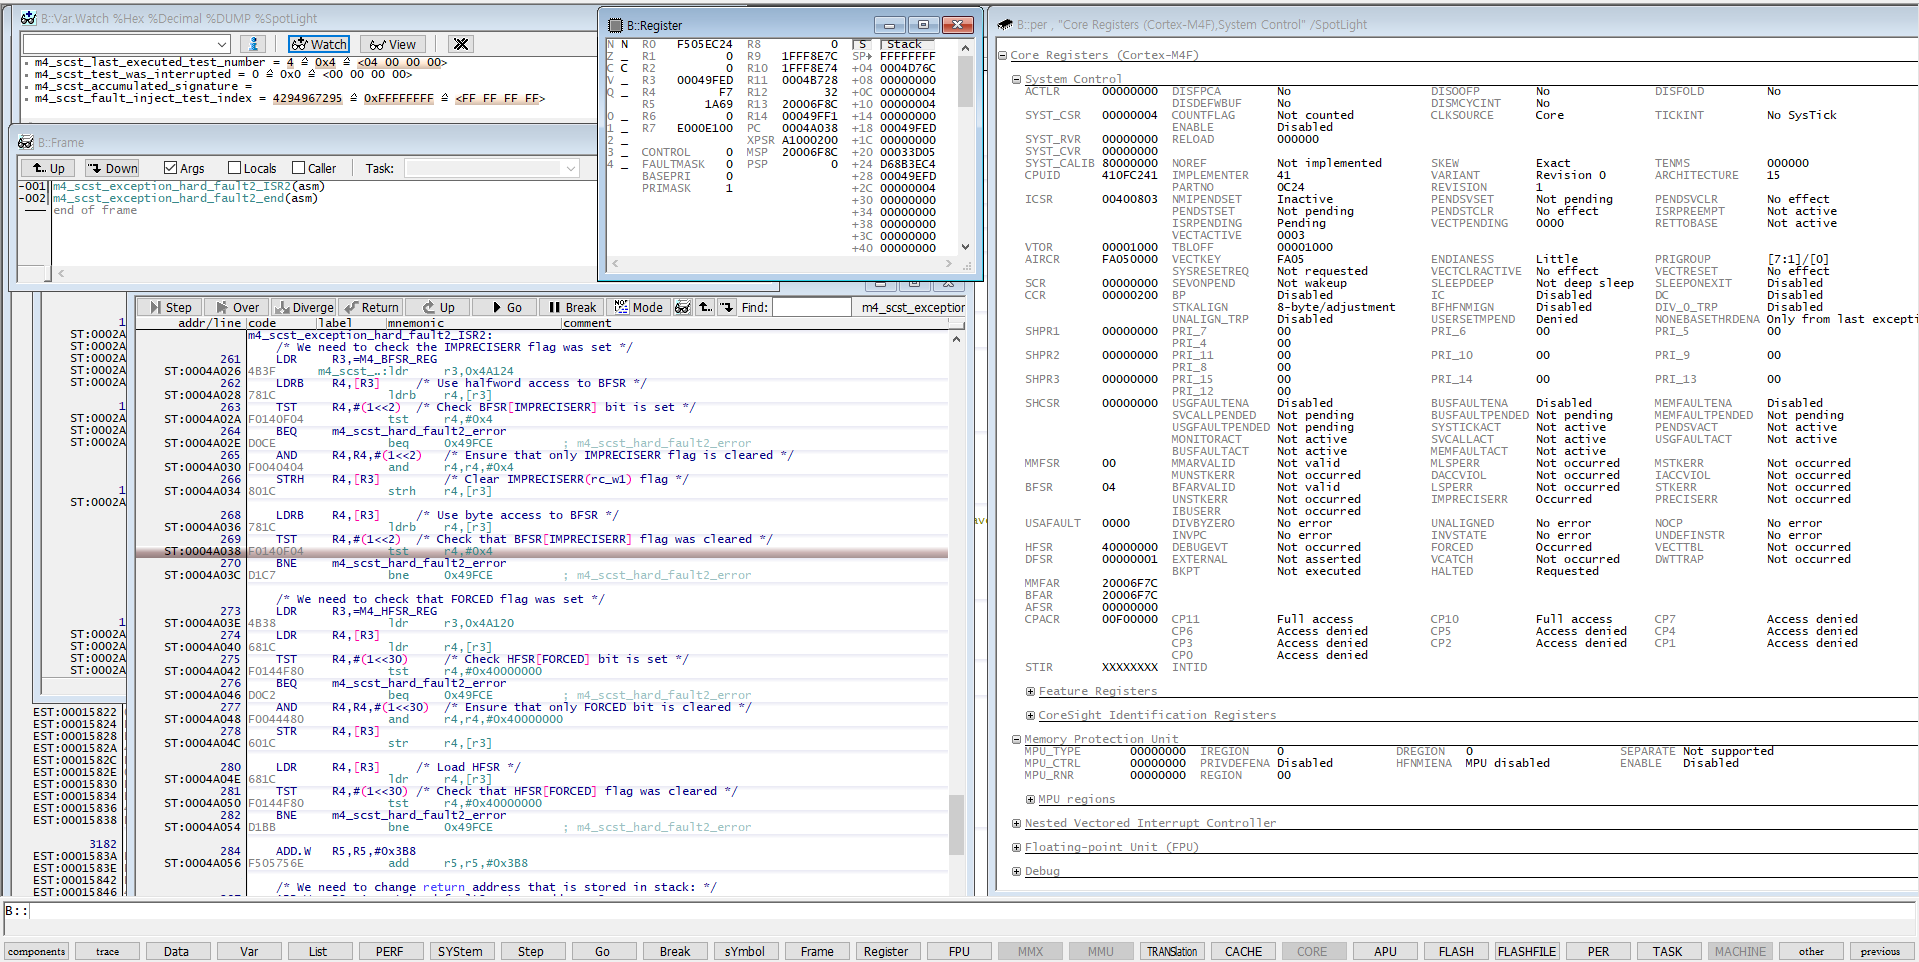1919x962 pixels.
Task: Expand the Feature Registers section
Action: (x=1030, y=691)
